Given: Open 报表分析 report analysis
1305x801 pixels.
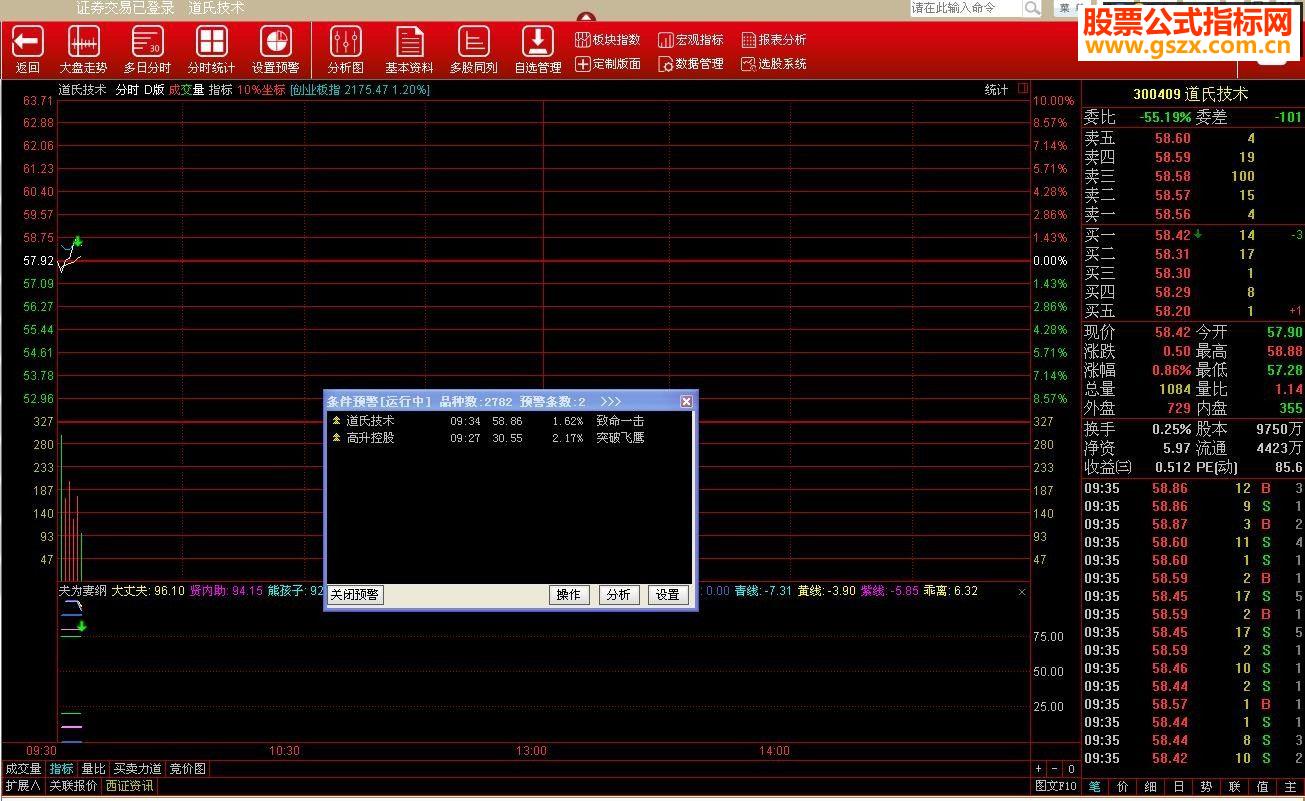Looking at the screenshot, I should tap(774, 40).
